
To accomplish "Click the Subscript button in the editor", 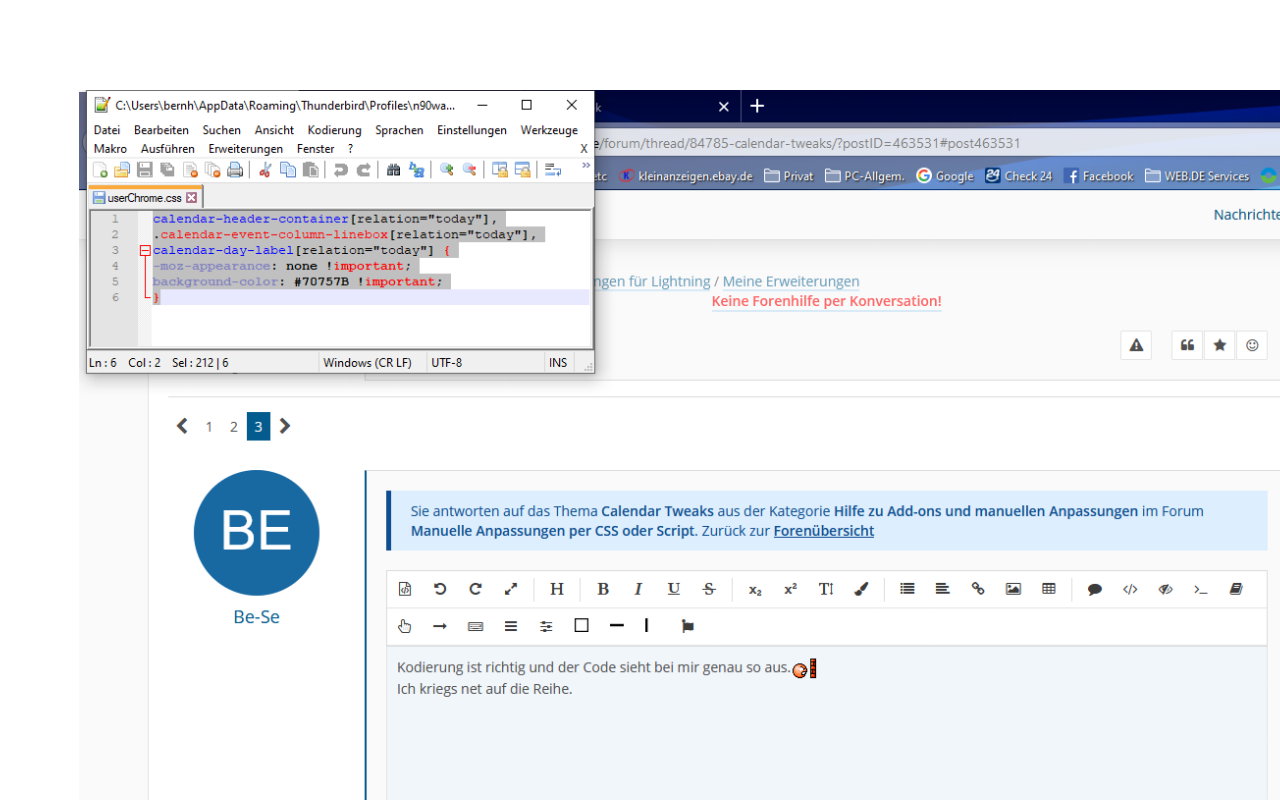I will 755,589.
